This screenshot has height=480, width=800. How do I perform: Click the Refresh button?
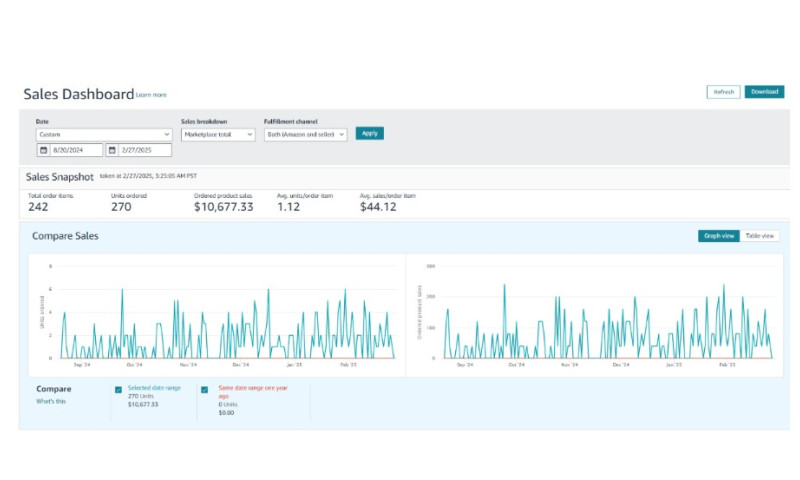723,92
